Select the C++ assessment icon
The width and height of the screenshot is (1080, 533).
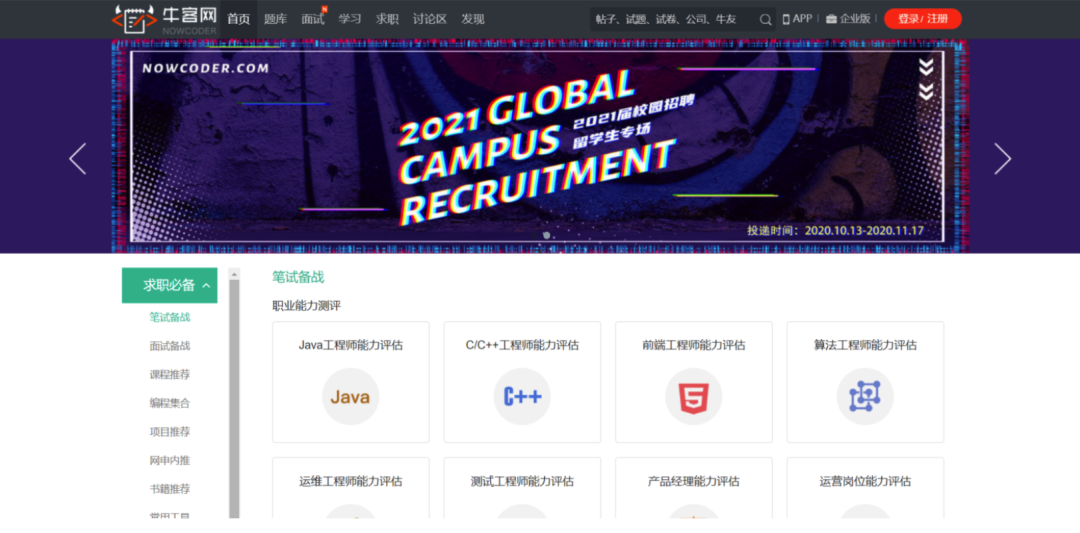coord(522,397)
